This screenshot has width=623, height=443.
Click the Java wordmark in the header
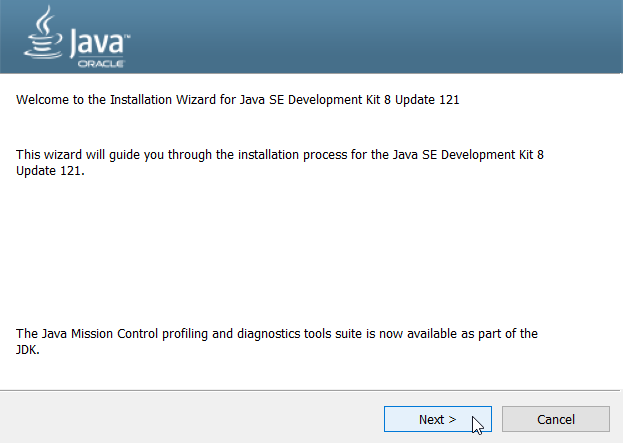click(x=97, y=43)
